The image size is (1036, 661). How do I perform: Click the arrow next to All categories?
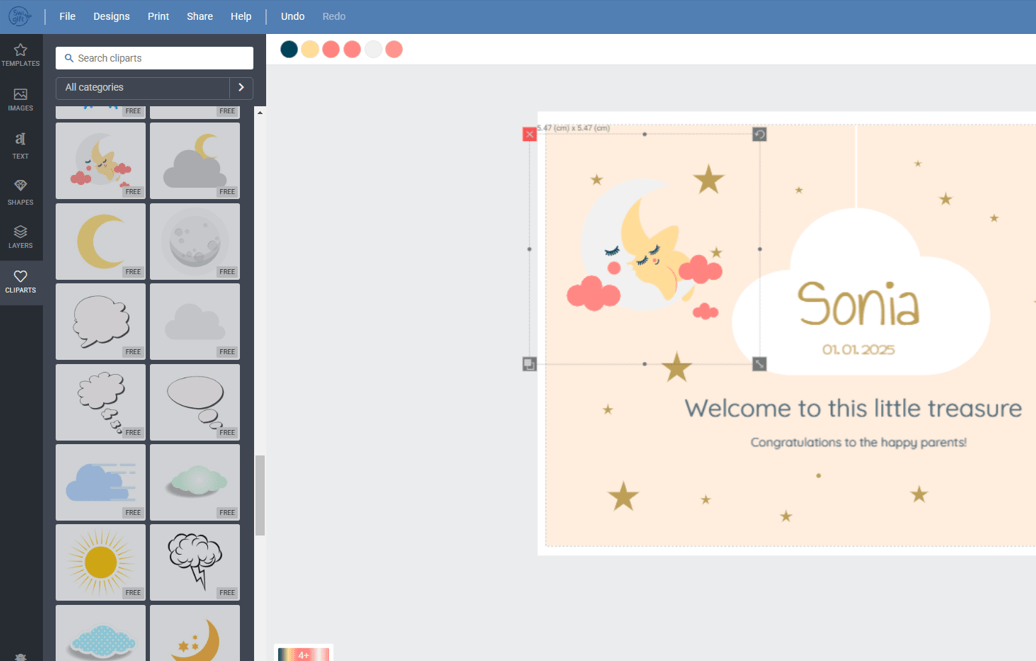coord(241,87)
